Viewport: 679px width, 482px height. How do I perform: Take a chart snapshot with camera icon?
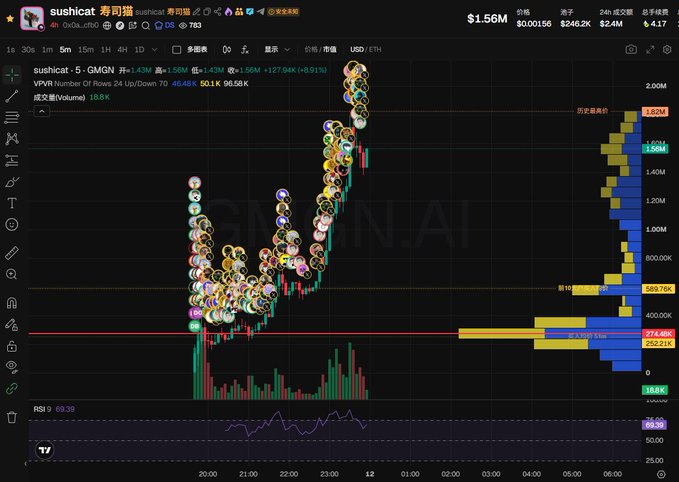click(x=631, y=49)
